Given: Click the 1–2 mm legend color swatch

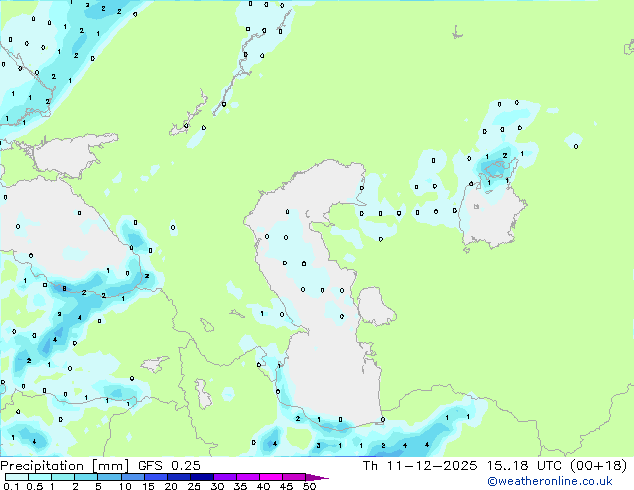Looking at the screenshot, I should [63, 477].
